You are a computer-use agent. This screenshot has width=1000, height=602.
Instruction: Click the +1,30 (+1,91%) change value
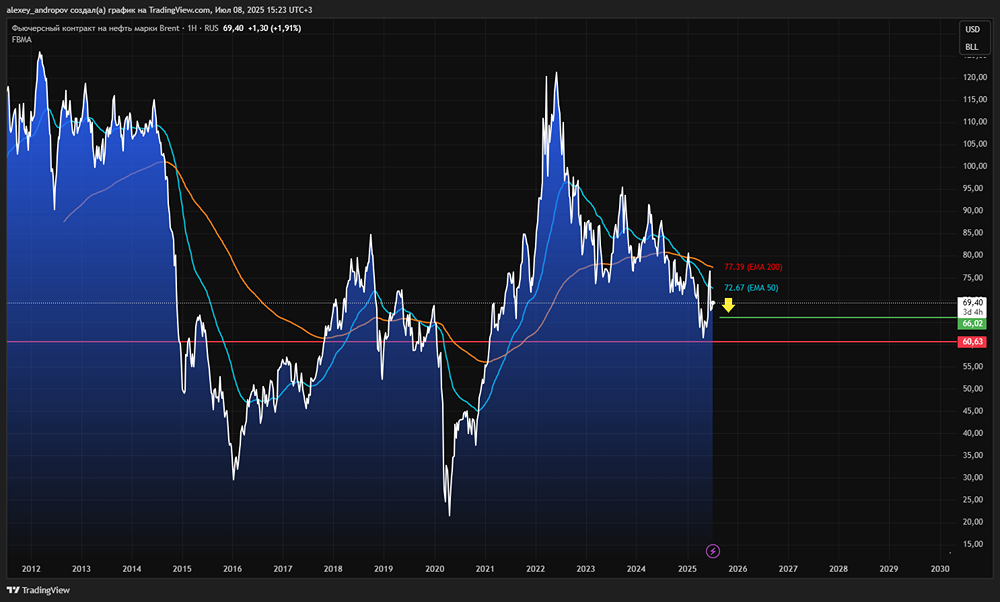point(274,28)
